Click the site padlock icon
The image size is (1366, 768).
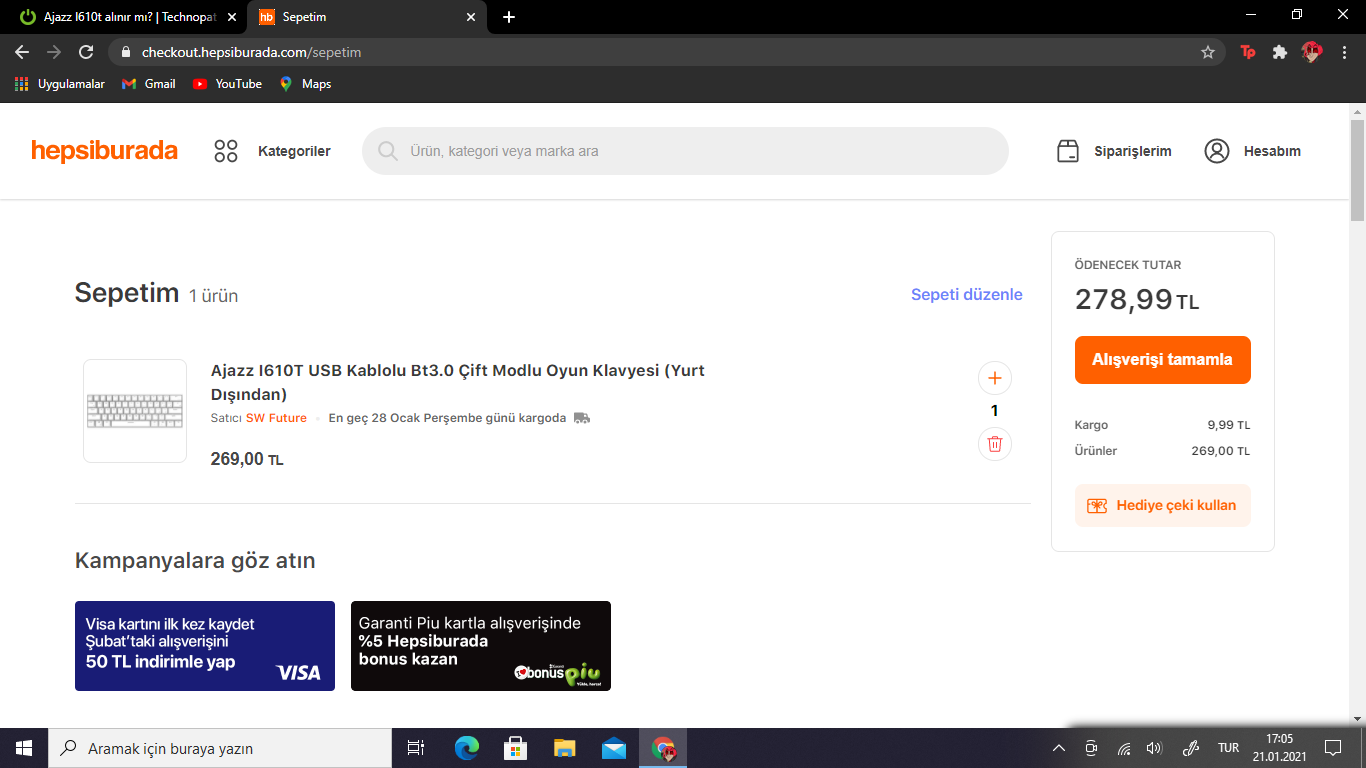coord(126,52)
